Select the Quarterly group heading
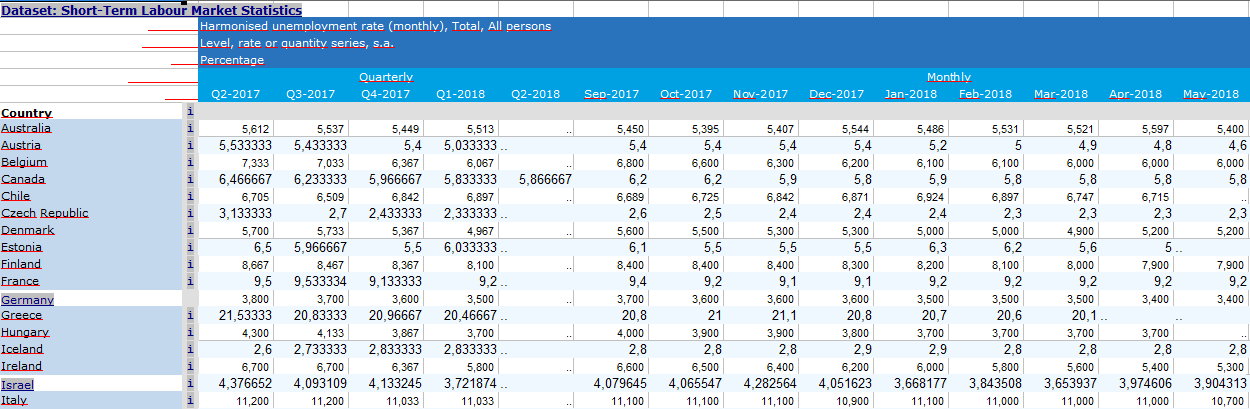The width and height of the screenshot is (1250, 409). tap(386, 77)
